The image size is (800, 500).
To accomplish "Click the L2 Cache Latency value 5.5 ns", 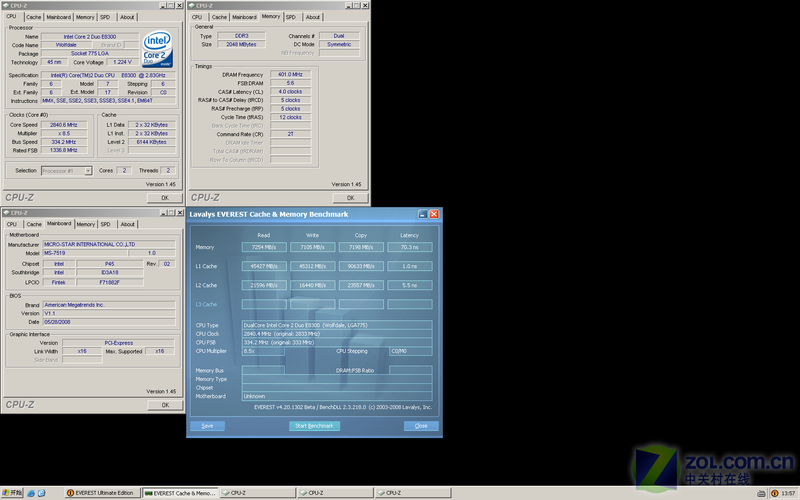I will click(410, 286).
